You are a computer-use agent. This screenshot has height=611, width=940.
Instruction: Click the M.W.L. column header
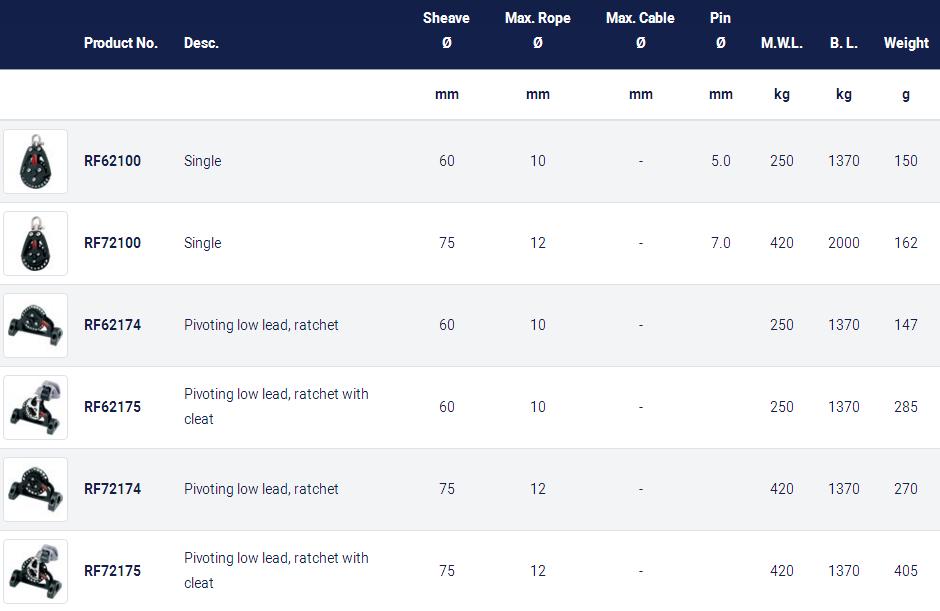pyautogui.click(x=782, y=43)
